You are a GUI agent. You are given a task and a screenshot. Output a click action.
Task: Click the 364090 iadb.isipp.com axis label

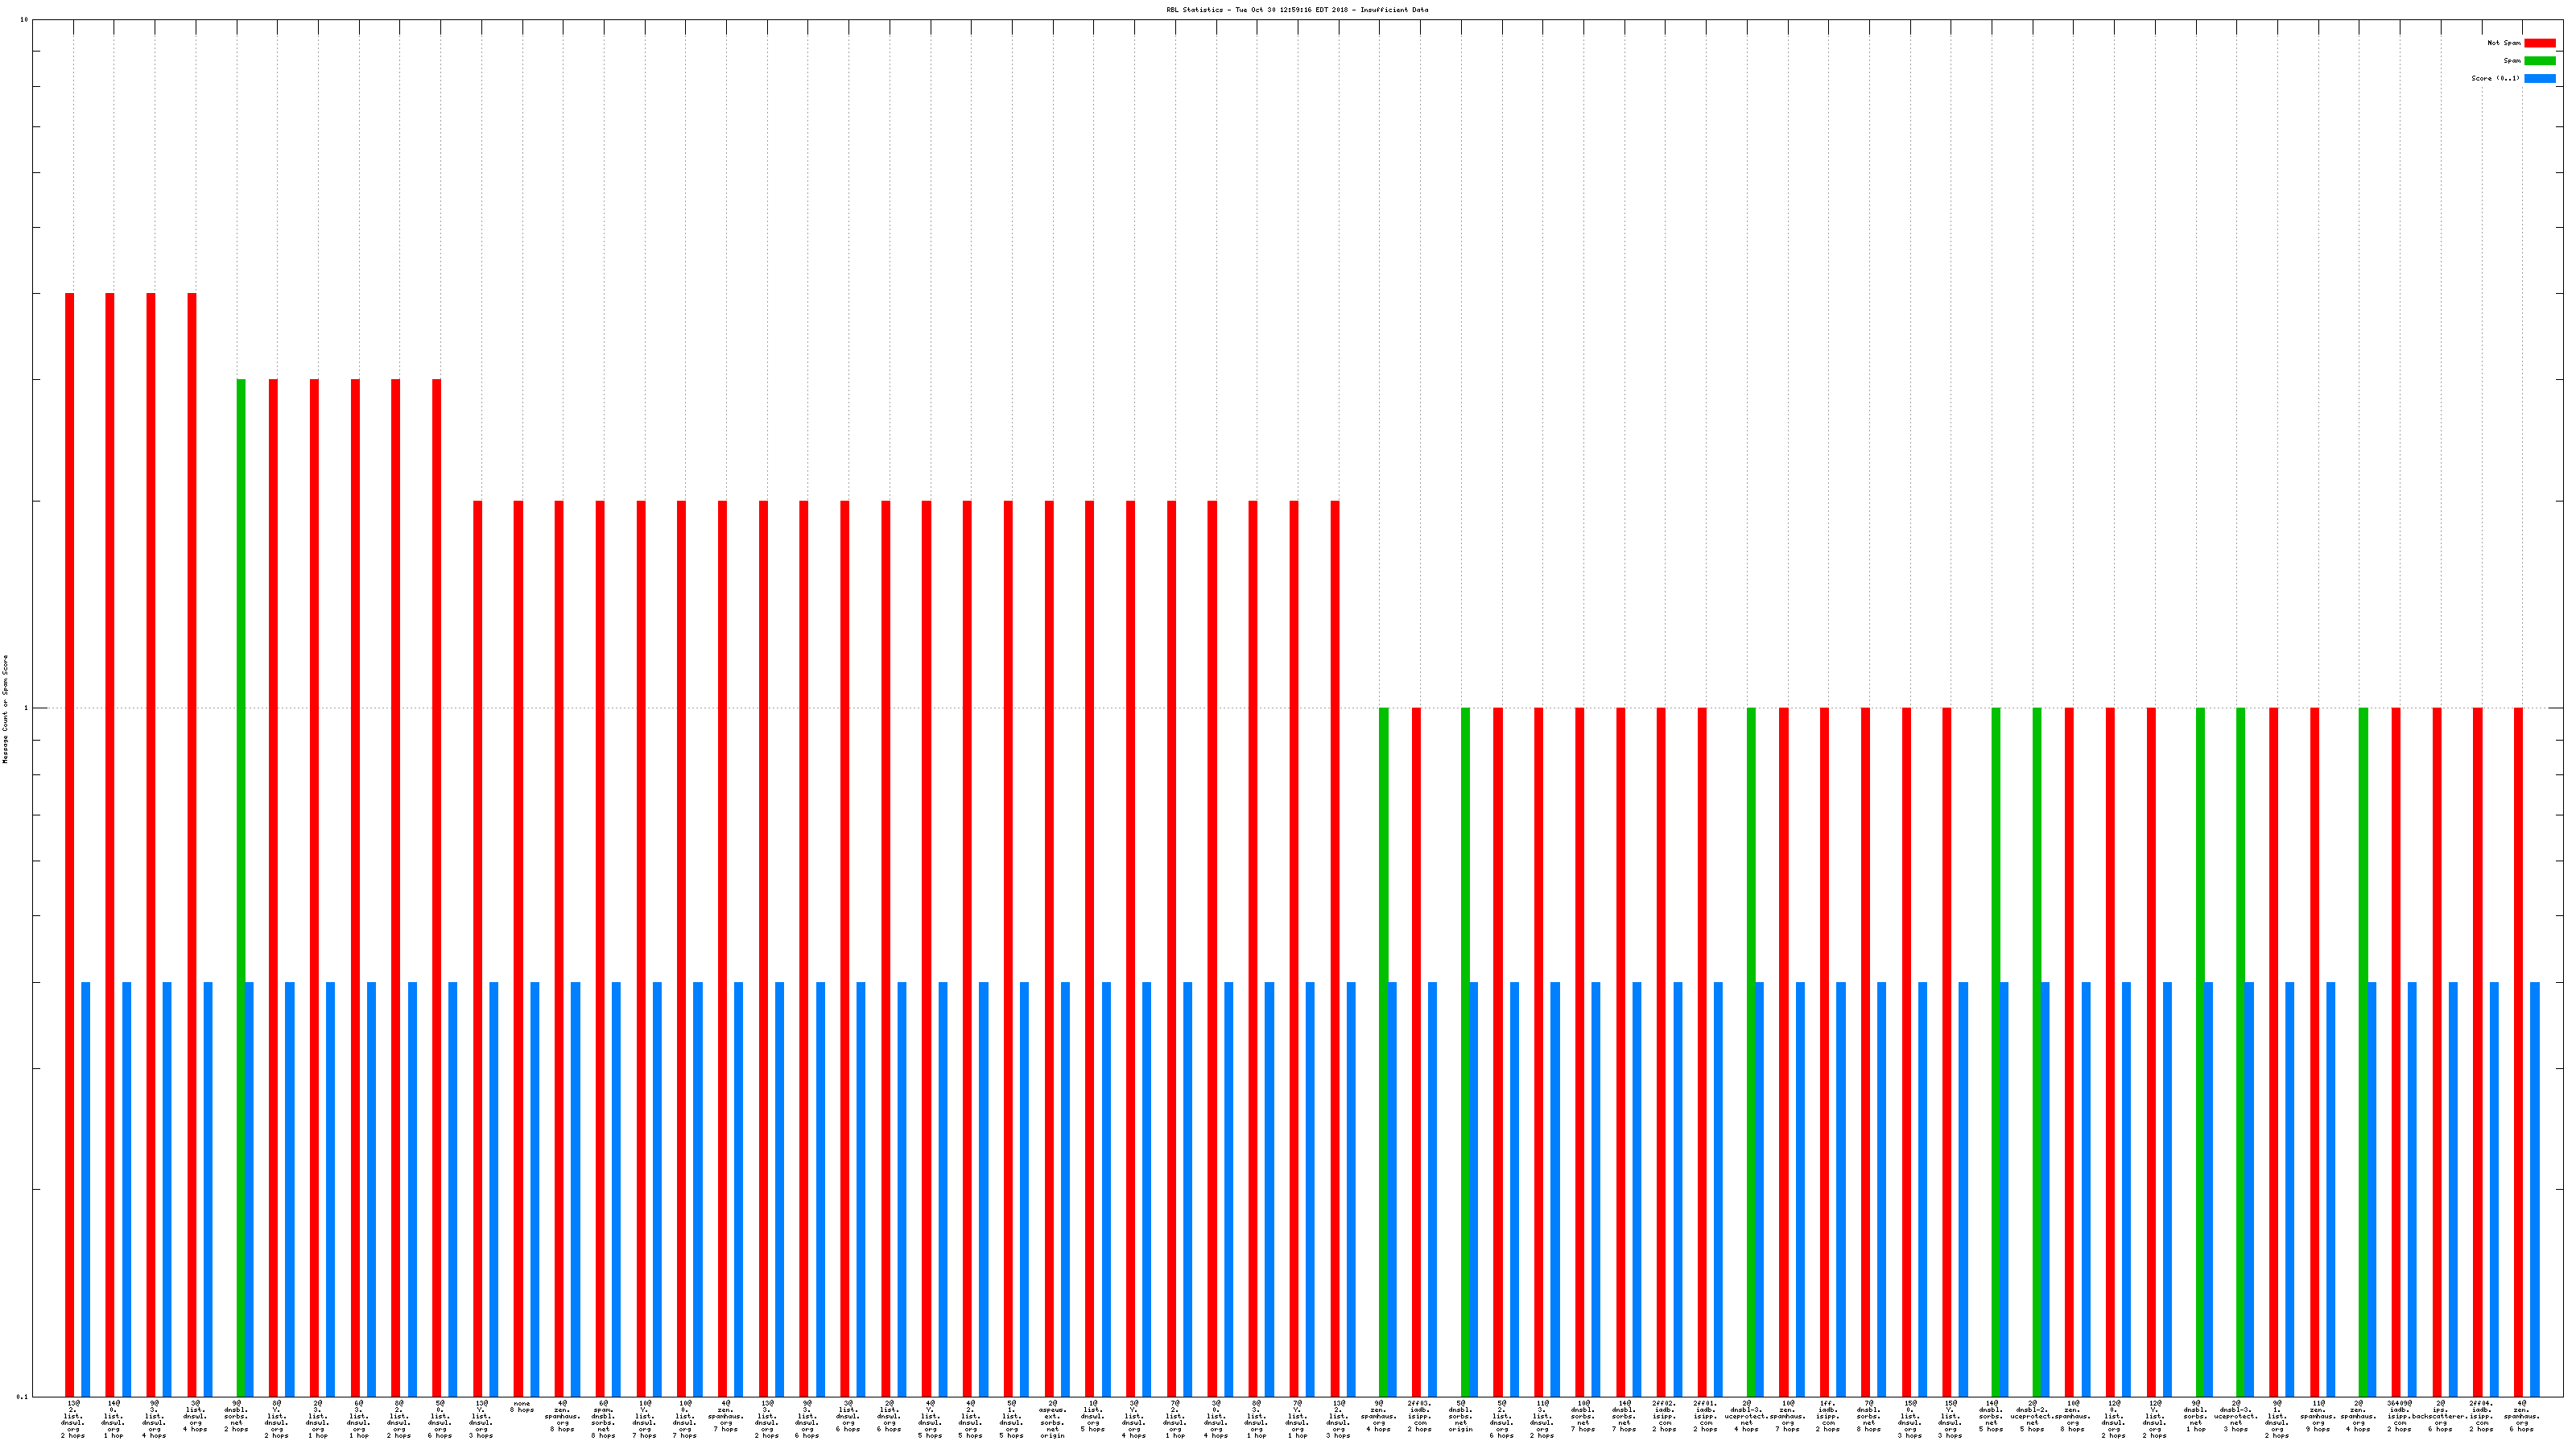click(2399, 1416)
